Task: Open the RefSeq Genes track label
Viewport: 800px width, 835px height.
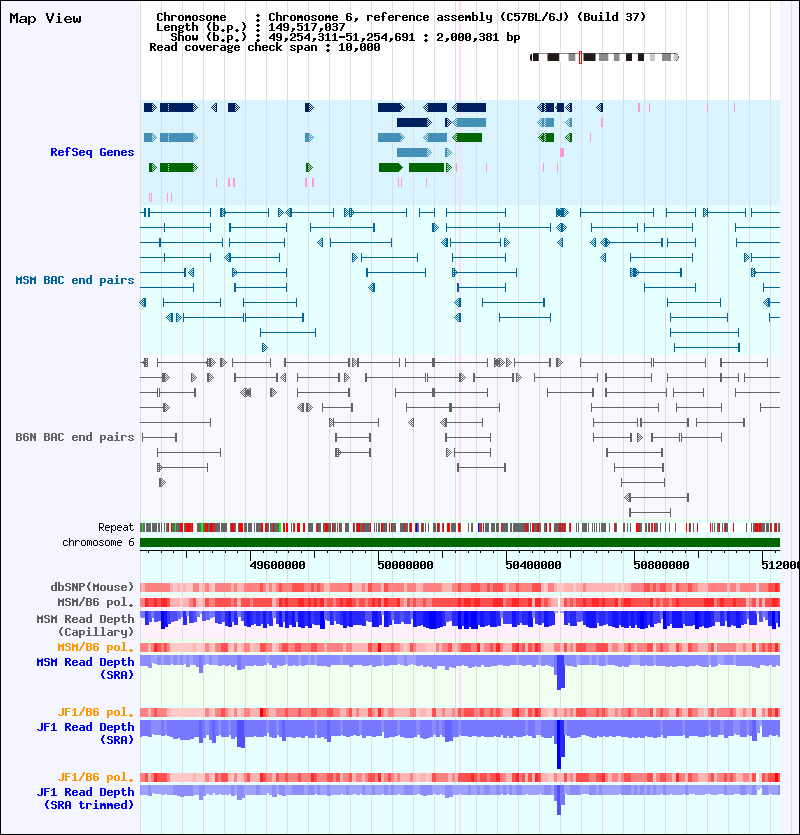Action: click(x=92, y=152)
